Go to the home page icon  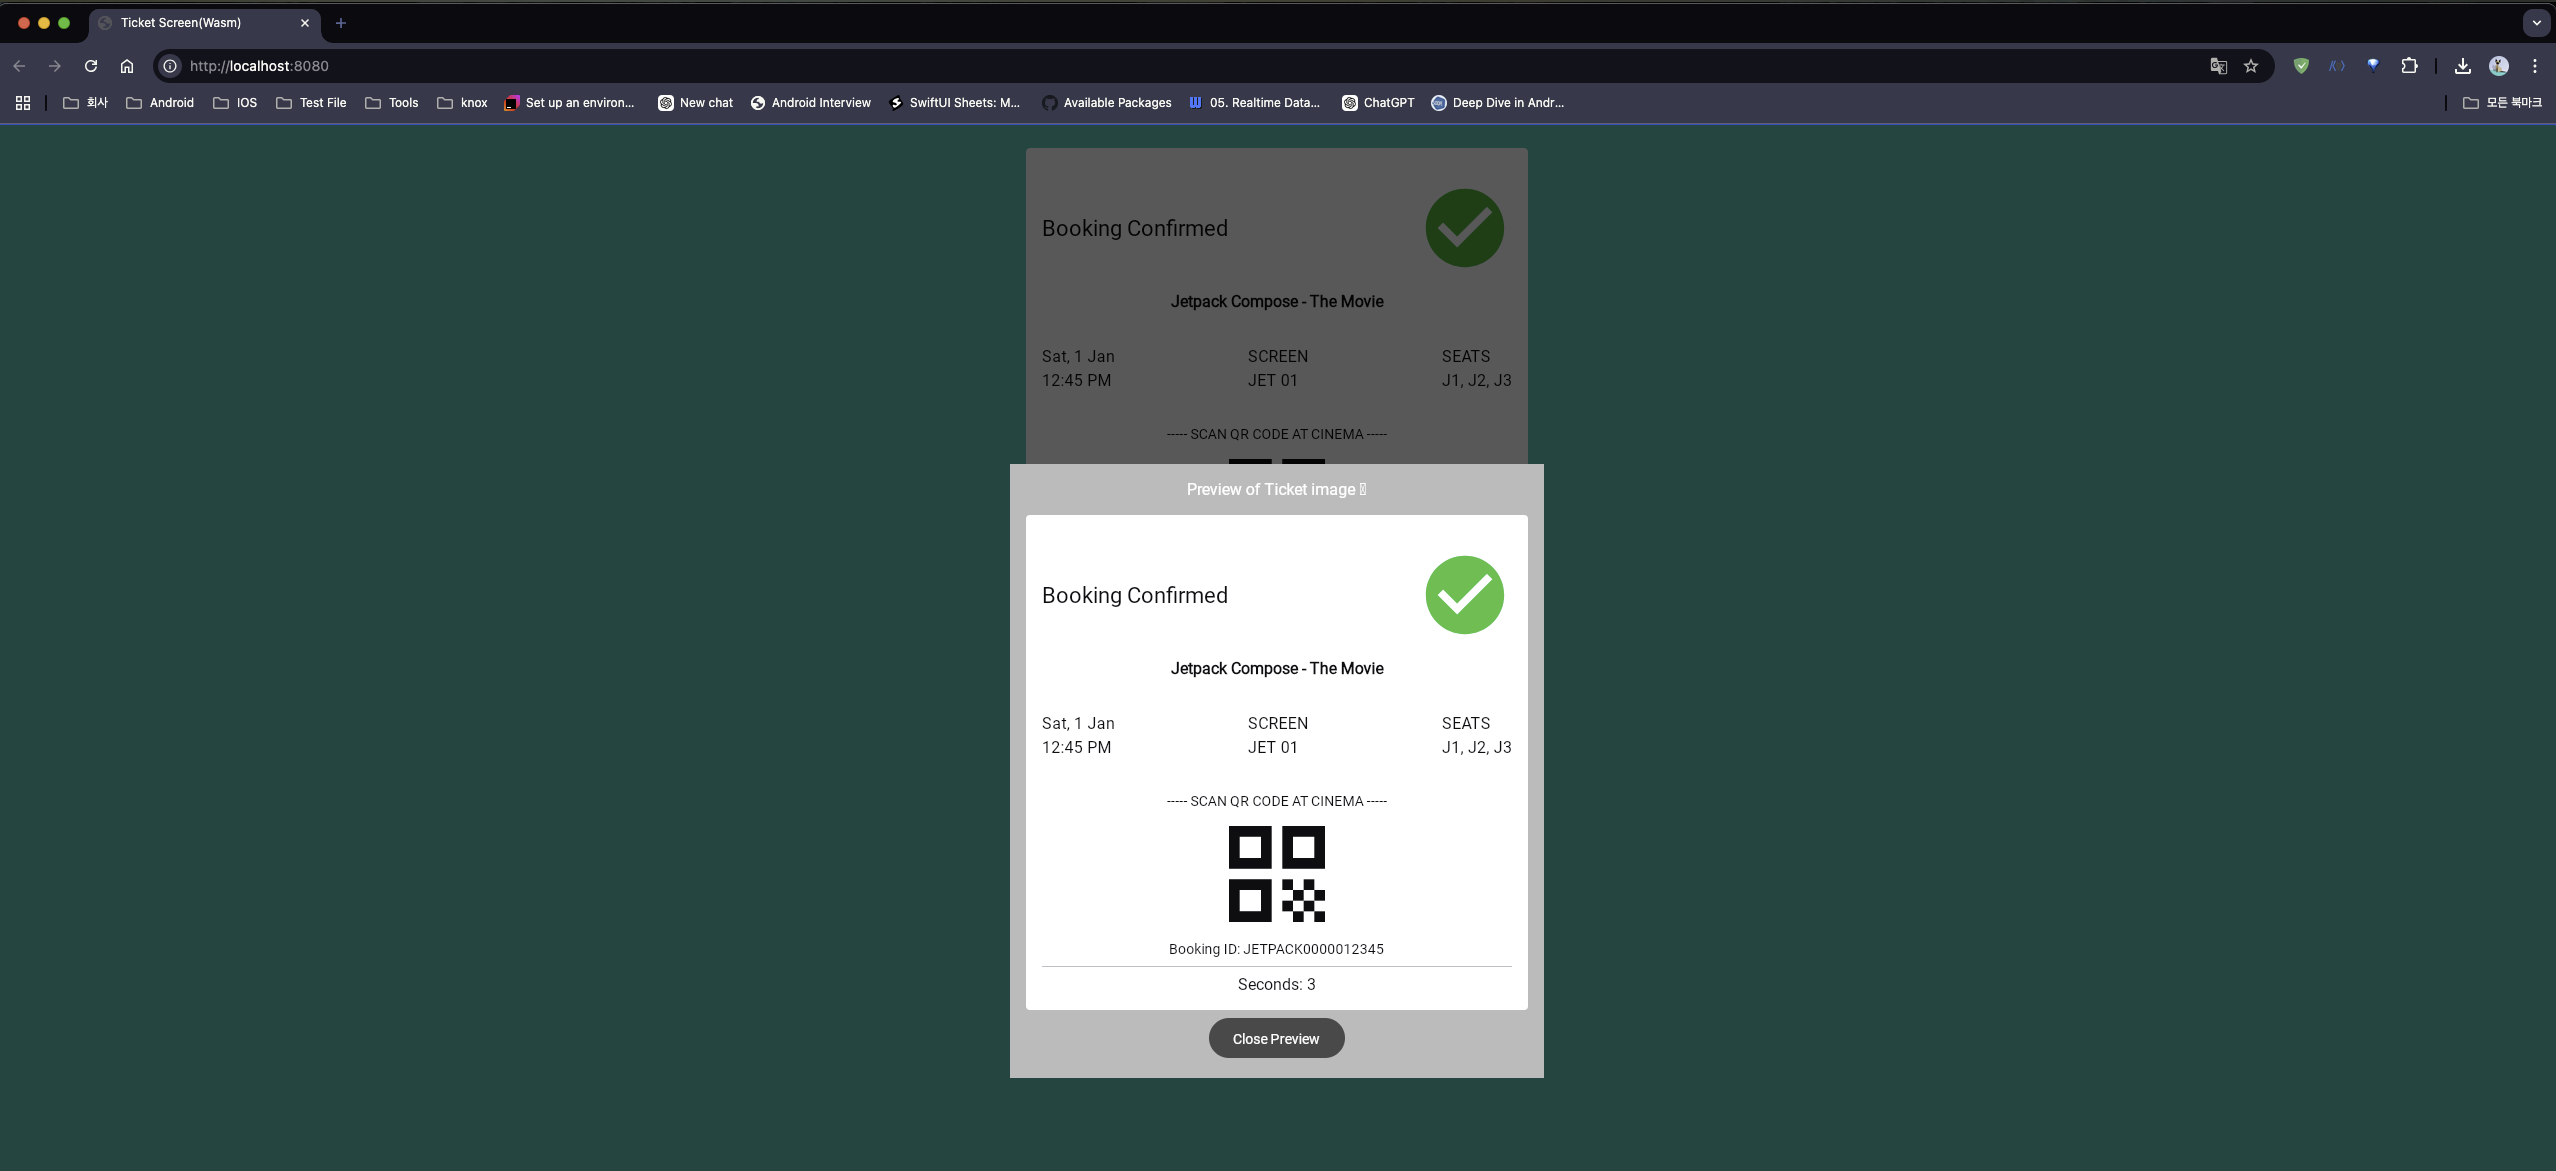pyautogui.click(x=127, y=66)
